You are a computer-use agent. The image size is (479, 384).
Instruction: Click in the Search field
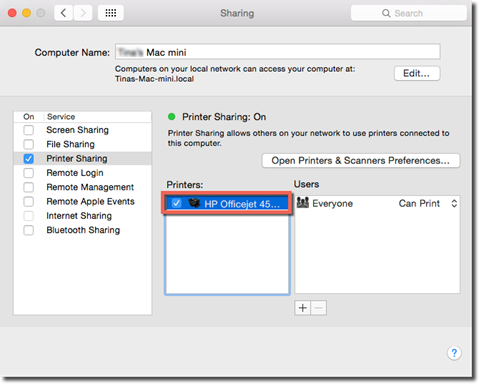point(409,13)
